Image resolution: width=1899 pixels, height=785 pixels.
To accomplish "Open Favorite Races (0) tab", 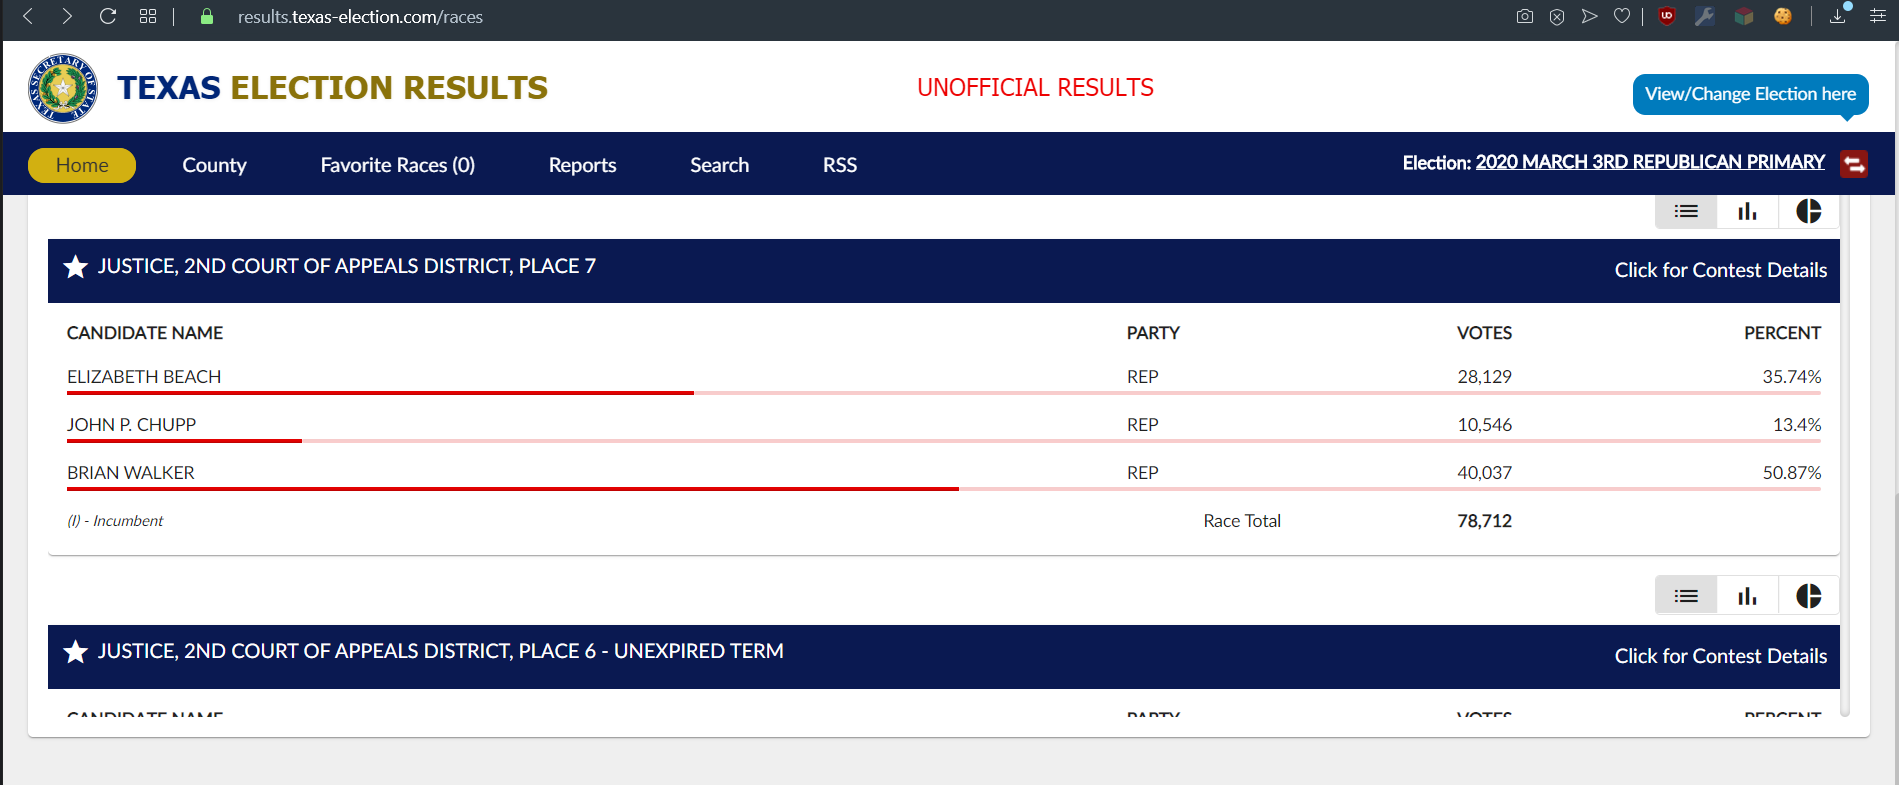I will [x=398, y=165].
